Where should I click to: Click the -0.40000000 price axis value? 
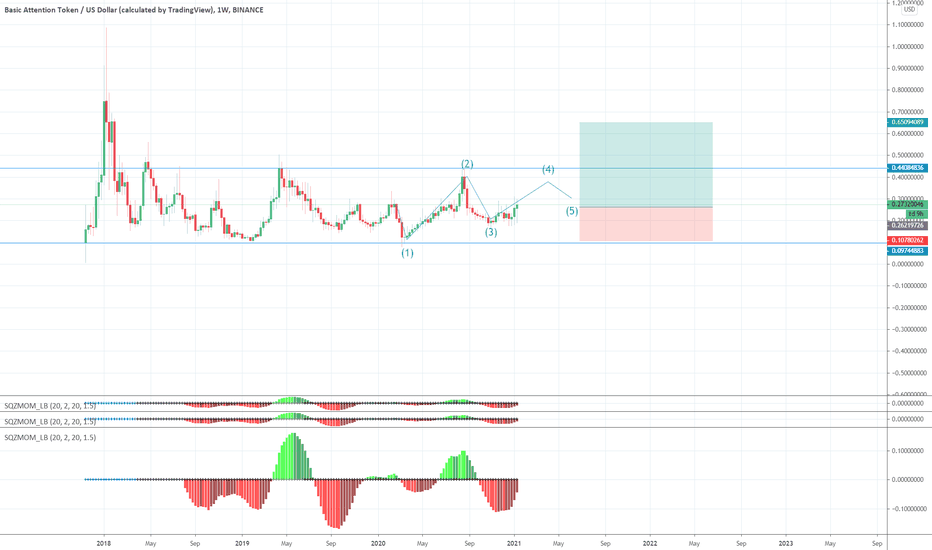tap(908, 351)
